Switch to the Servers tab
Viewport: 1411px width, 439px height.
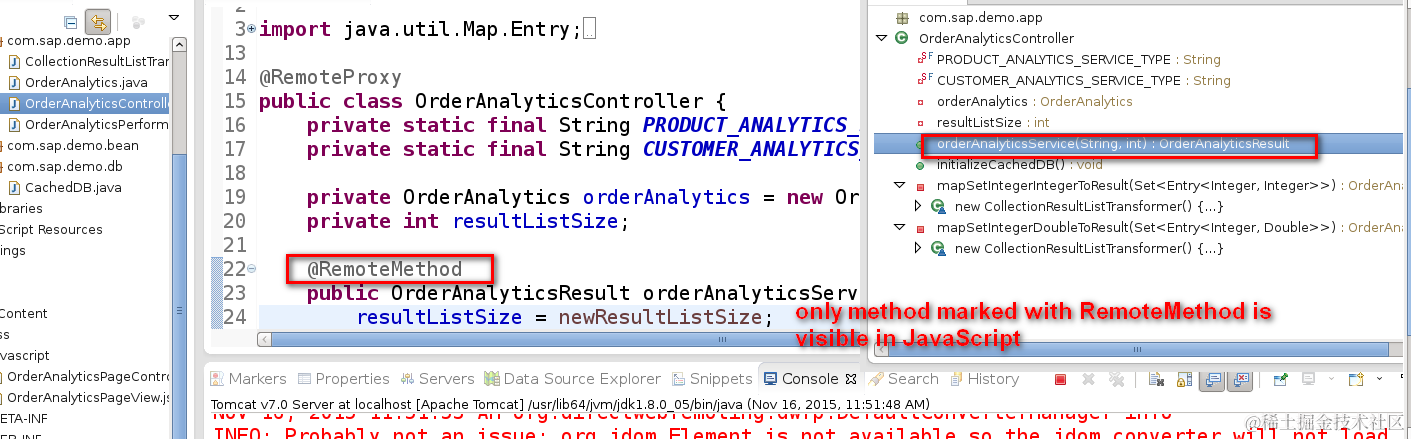point(439,379)
